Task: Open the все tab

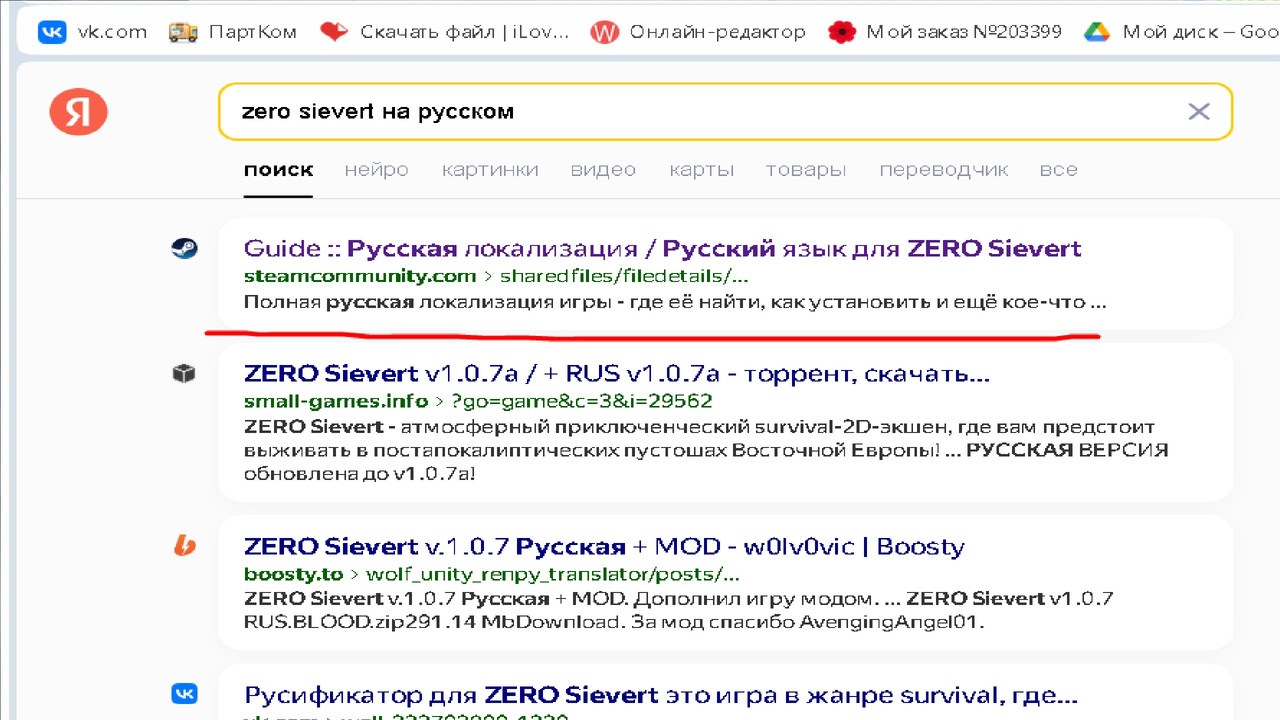Action: click(x=1059, y=170)
